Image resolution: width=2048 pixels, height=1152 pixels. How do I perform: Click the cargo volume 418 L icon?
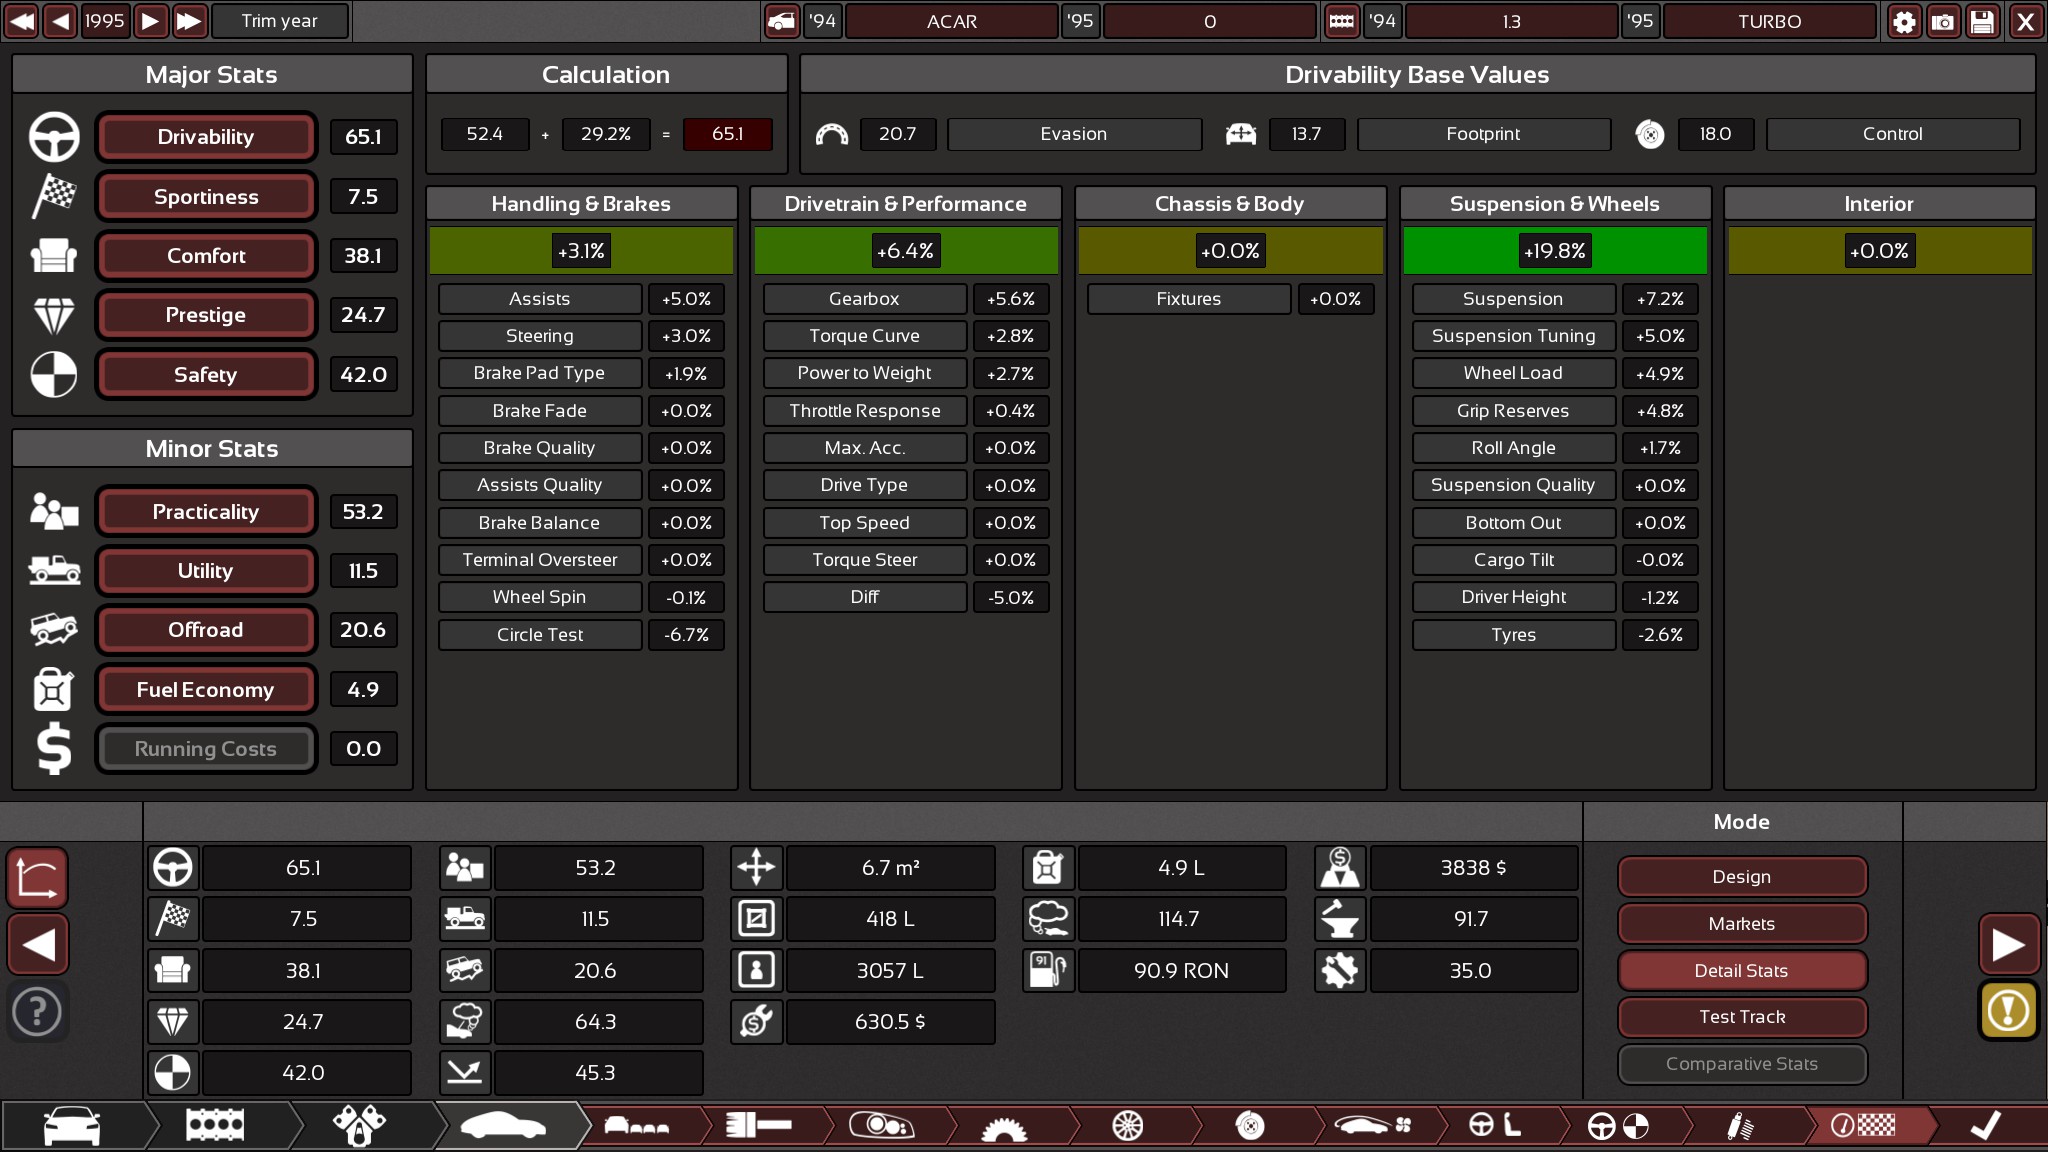[756, 919]
